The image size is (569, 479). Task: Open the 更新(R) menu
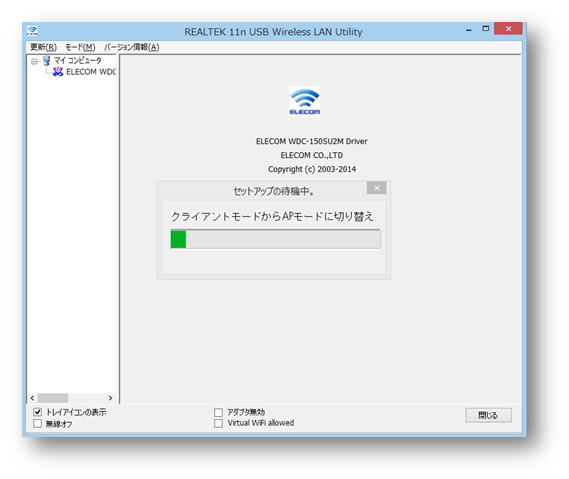44,47
